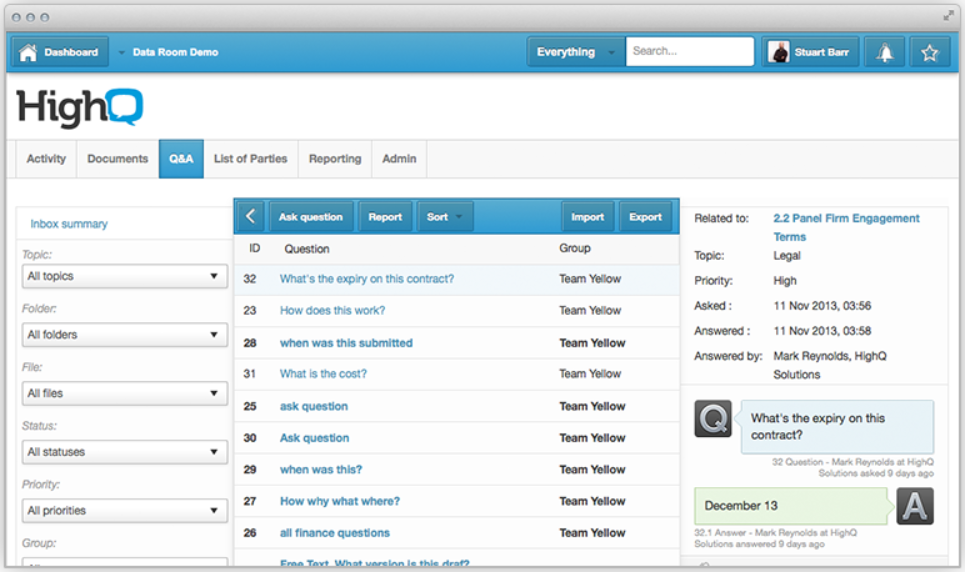
Task: Click the HighQ logo
Action: coord(80,107)
